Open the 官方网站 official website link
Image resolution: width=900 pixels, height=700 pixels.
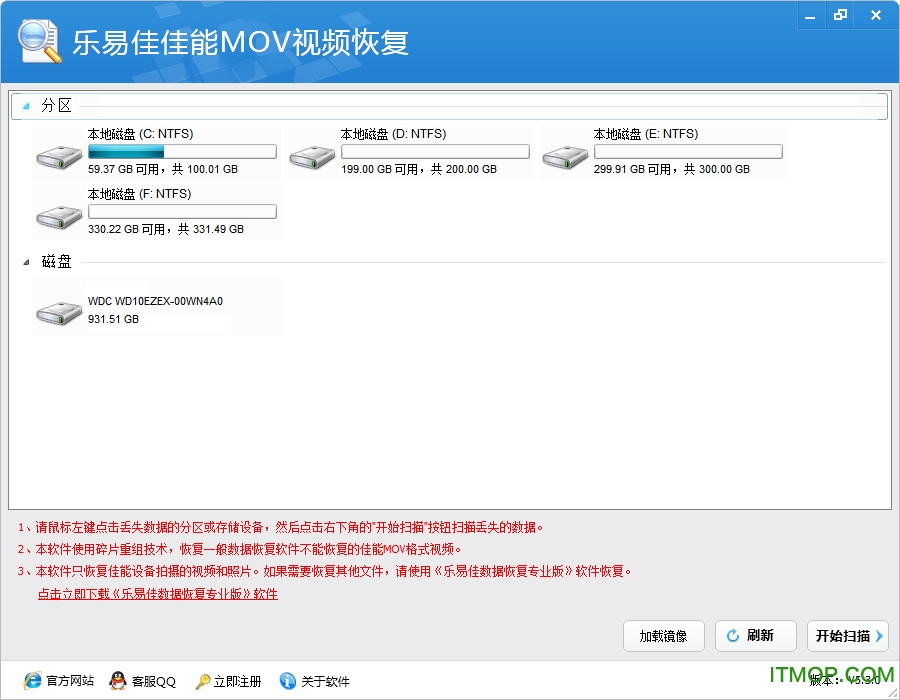(70, 681)
